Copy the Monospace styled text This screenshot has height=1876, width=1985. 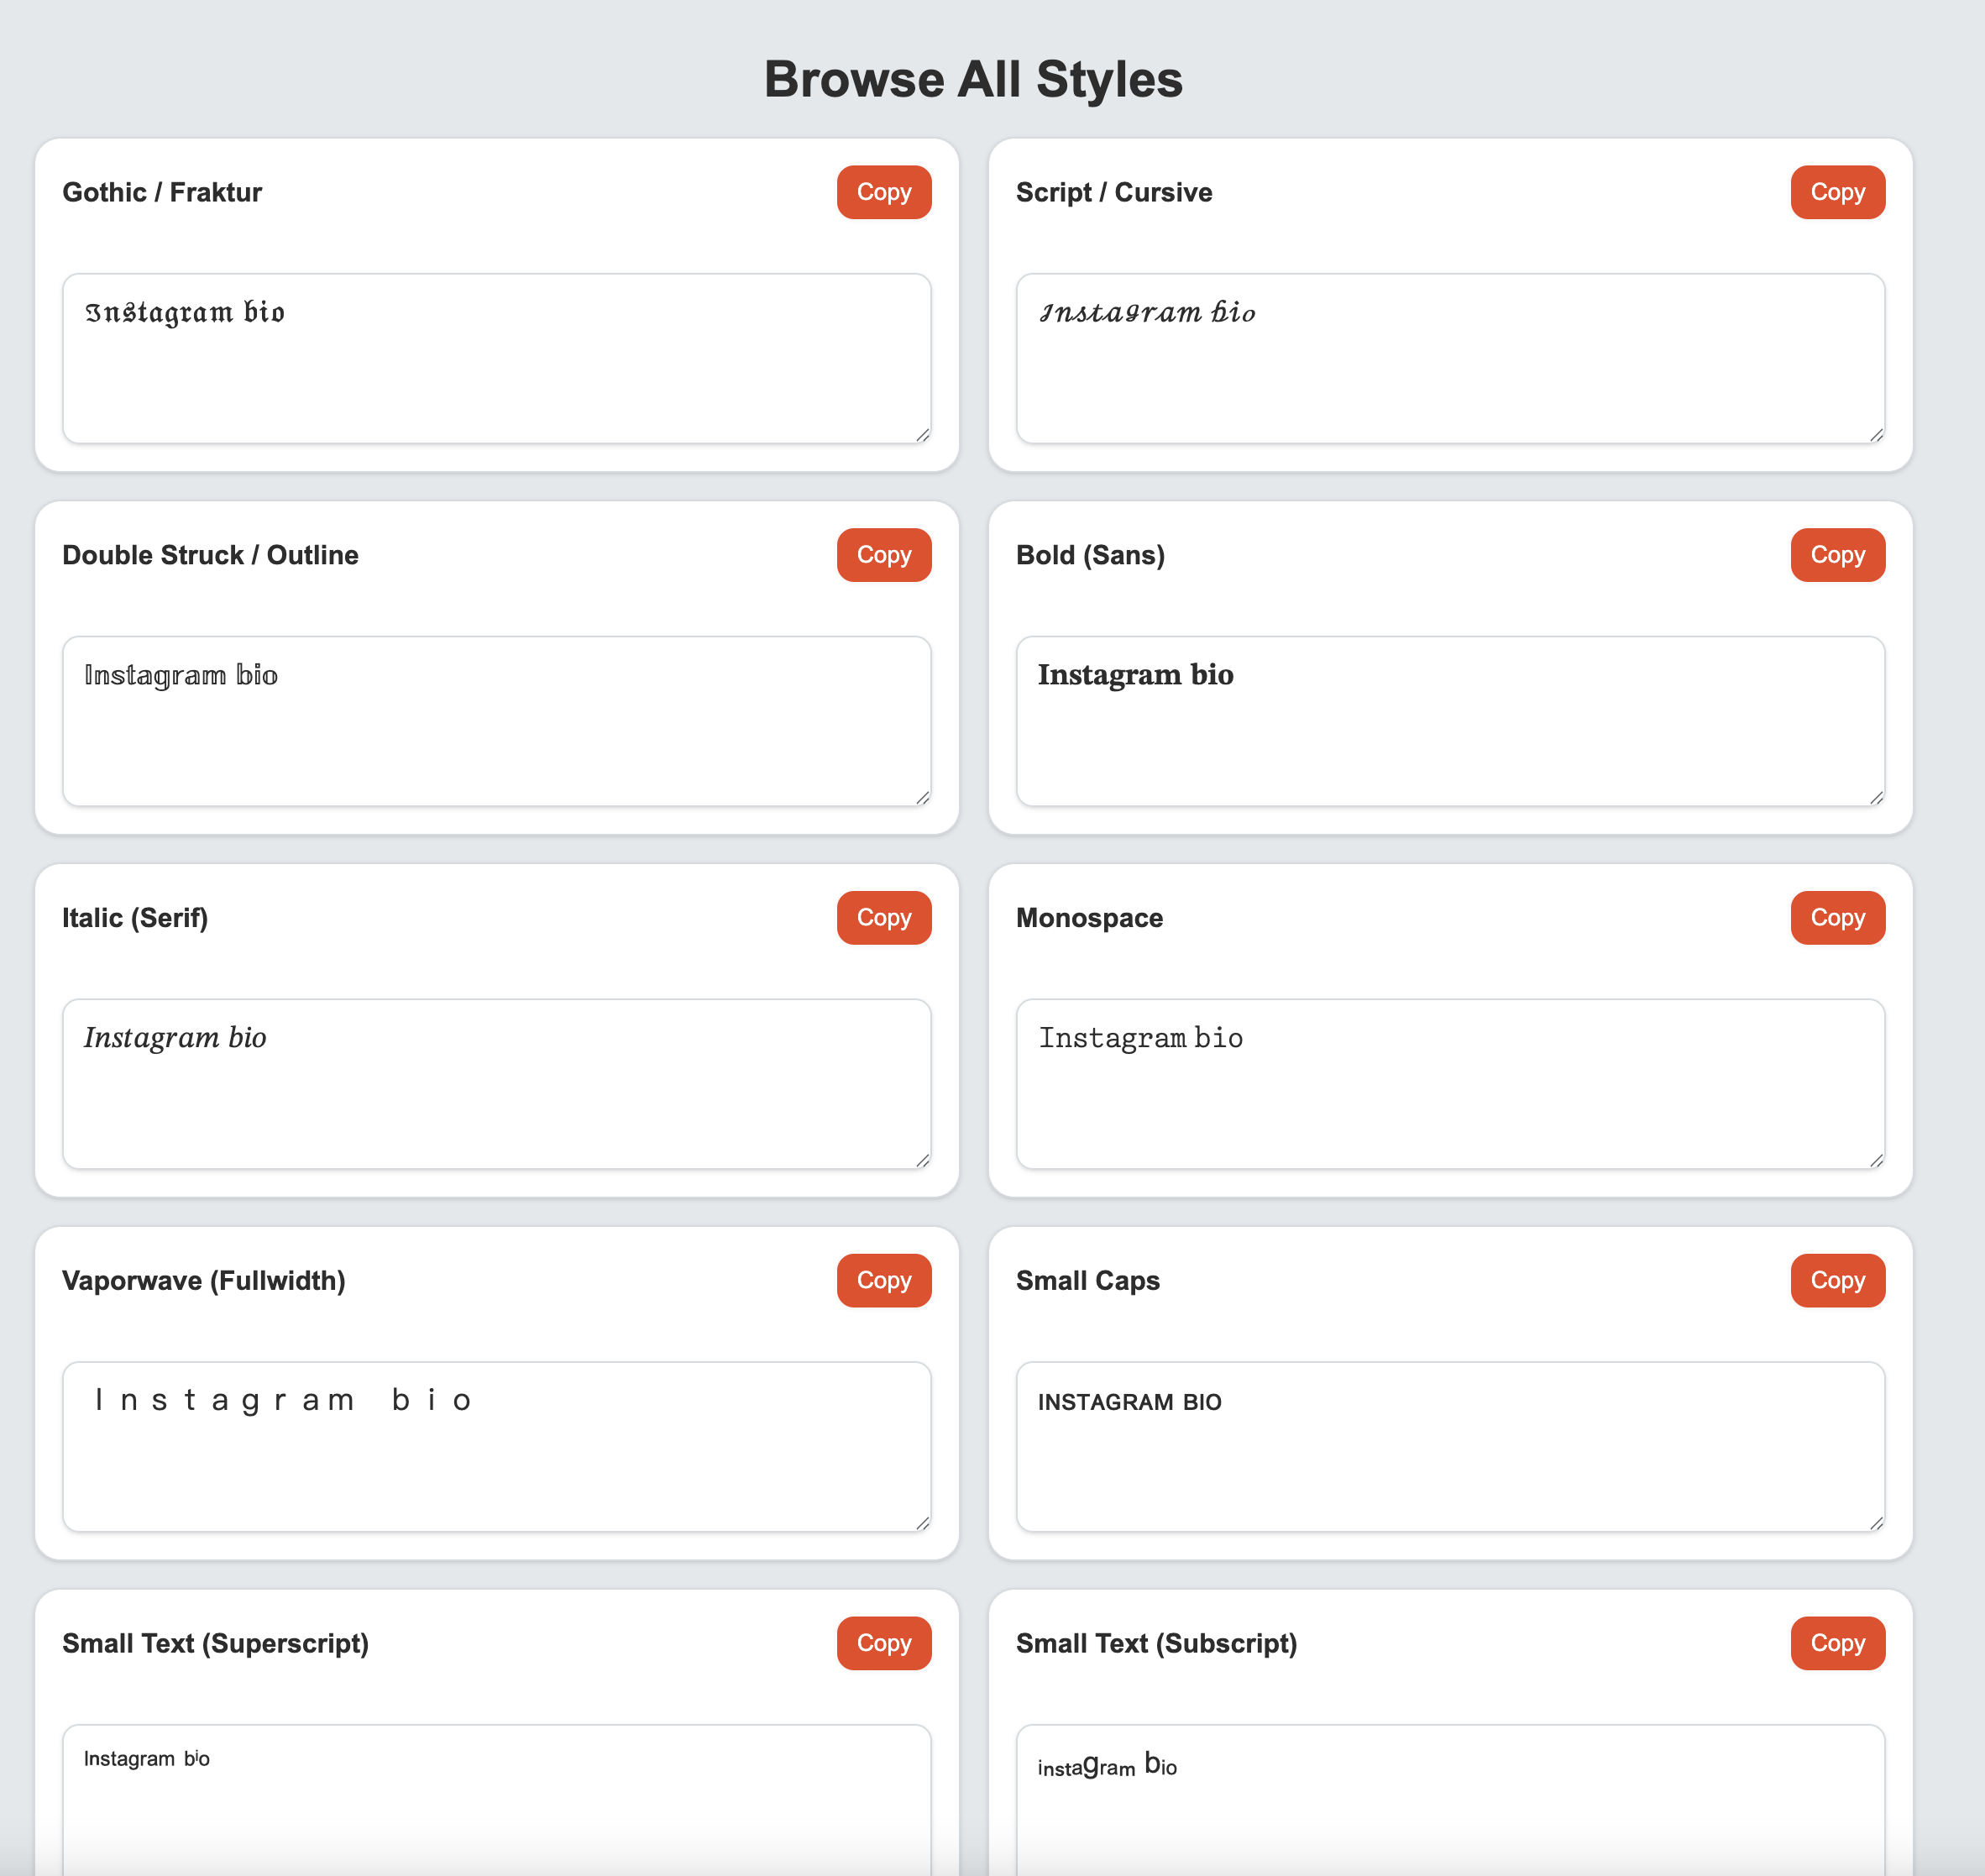coord(1837,917)
